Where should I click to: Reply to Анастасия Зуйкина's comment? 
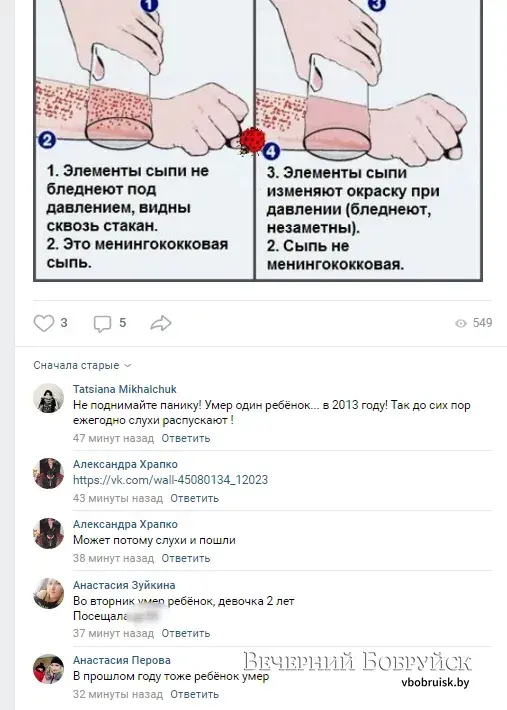[x=186, y=633]
